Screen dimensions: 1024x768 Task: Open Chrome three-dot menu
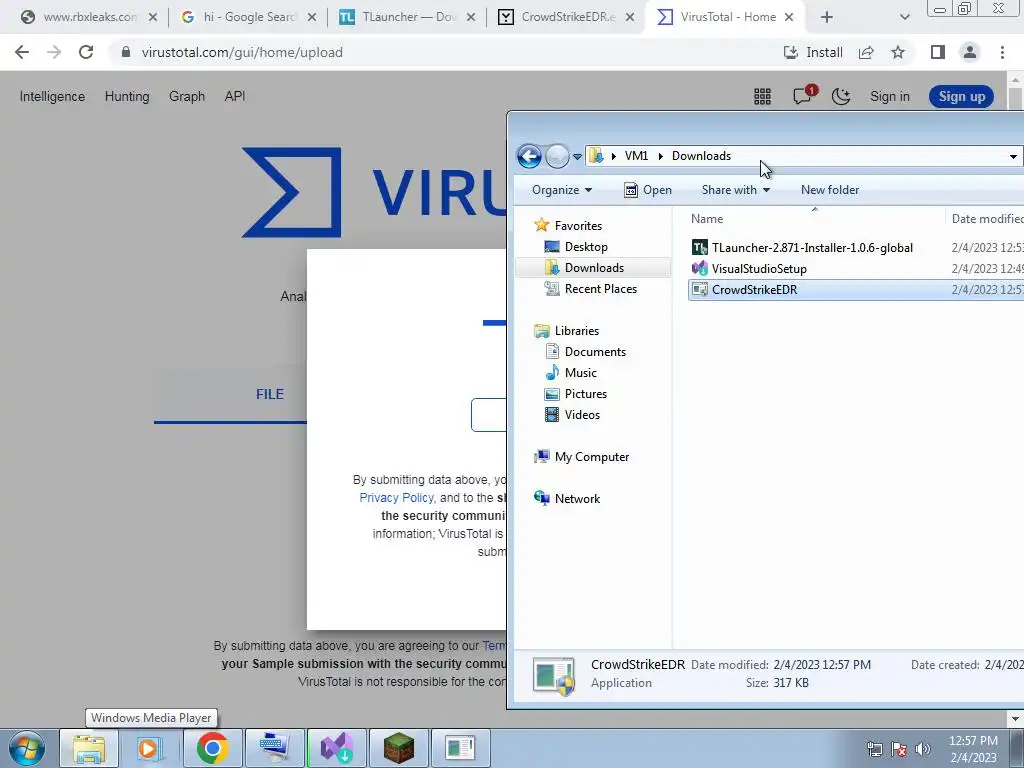(1002, 52)
